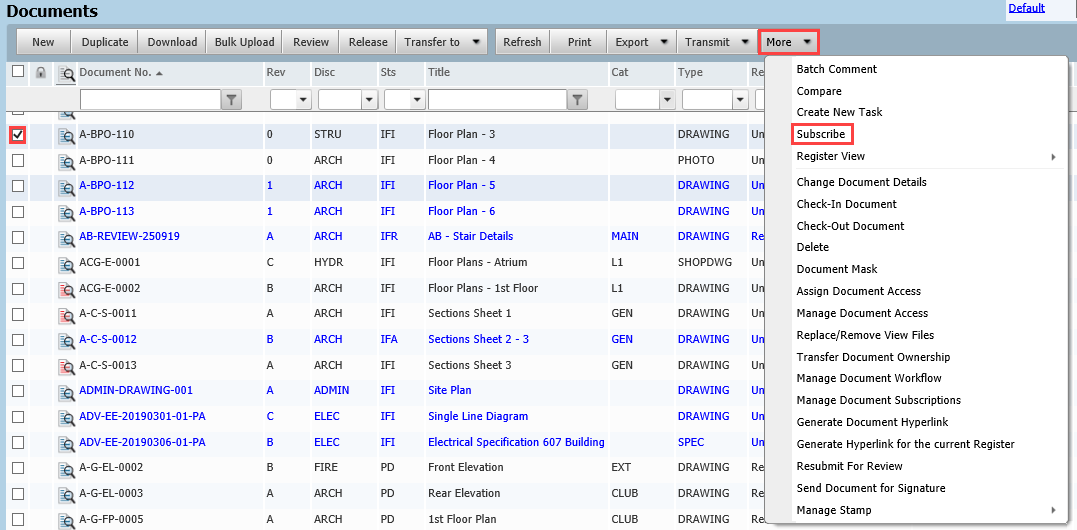This screenshot has height=530, width=1077.
Task: Click the lock icon in the column header
Action: 41,72
